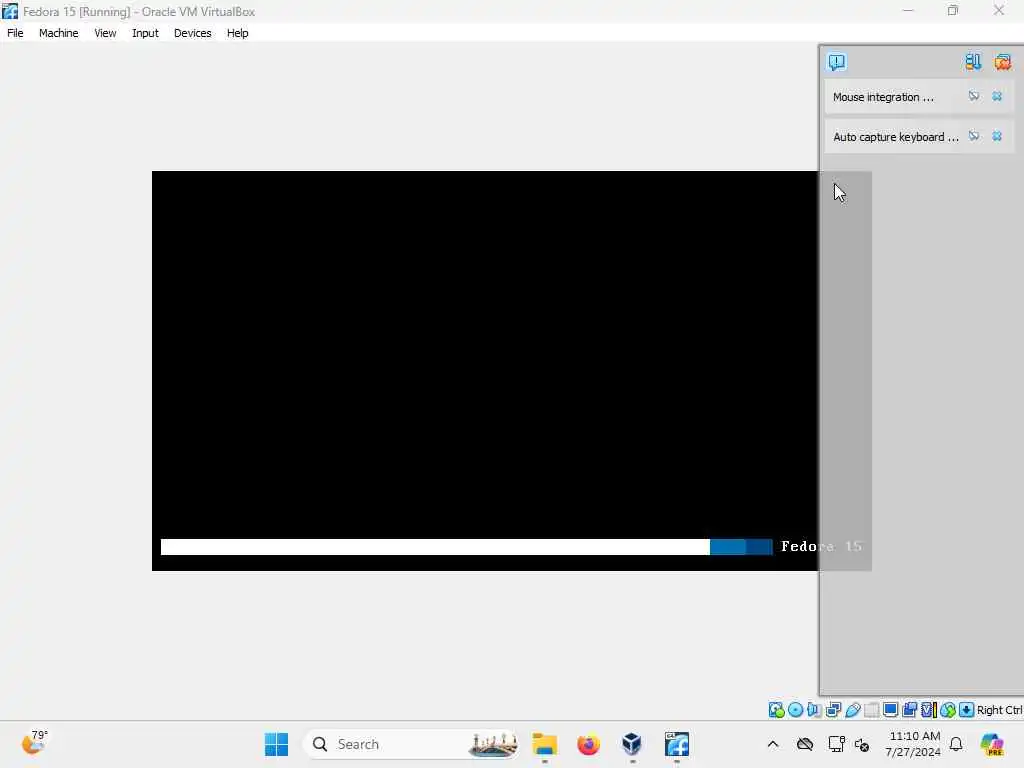Click the notification order toggle icon

(973, 62)
